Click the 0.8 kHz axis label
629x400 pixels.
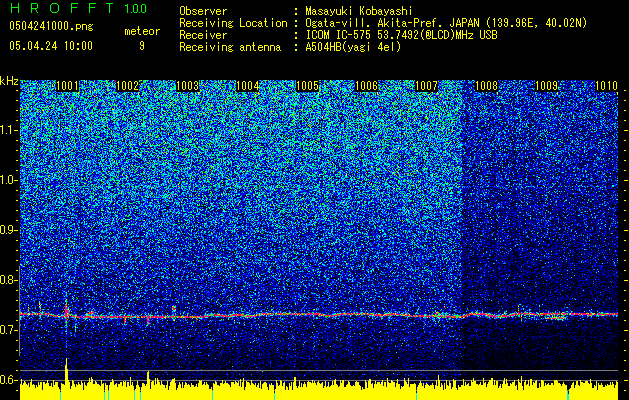[x=9, y=280]
